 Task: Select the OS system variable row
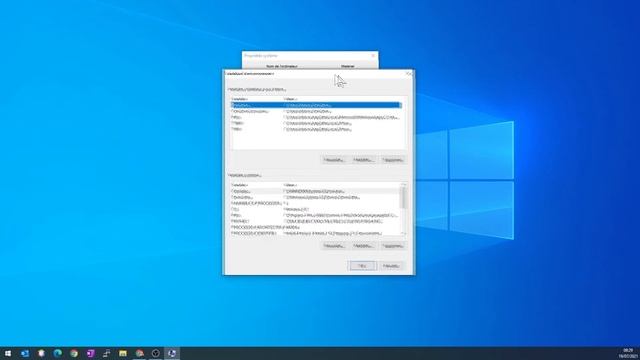[x=316, y=209]
